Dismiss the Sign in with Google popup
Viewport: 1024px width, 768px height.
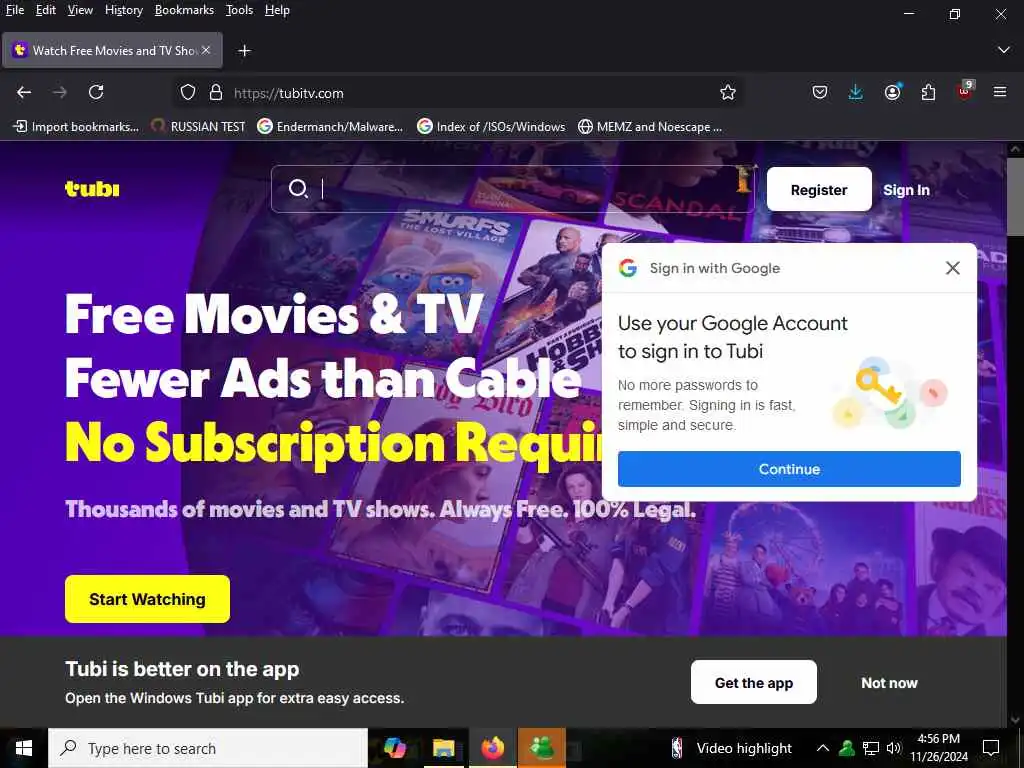[953, 268]
